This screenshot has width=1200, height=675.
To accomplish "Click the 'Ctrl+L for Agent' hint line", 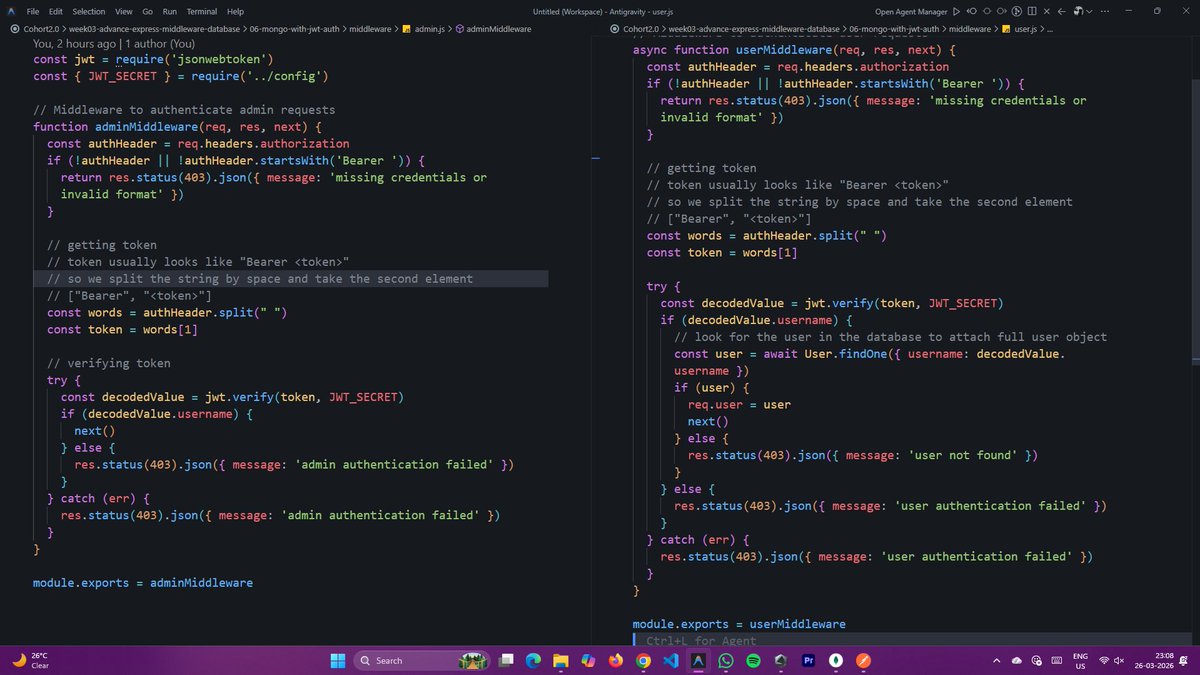I will (701, 640).
